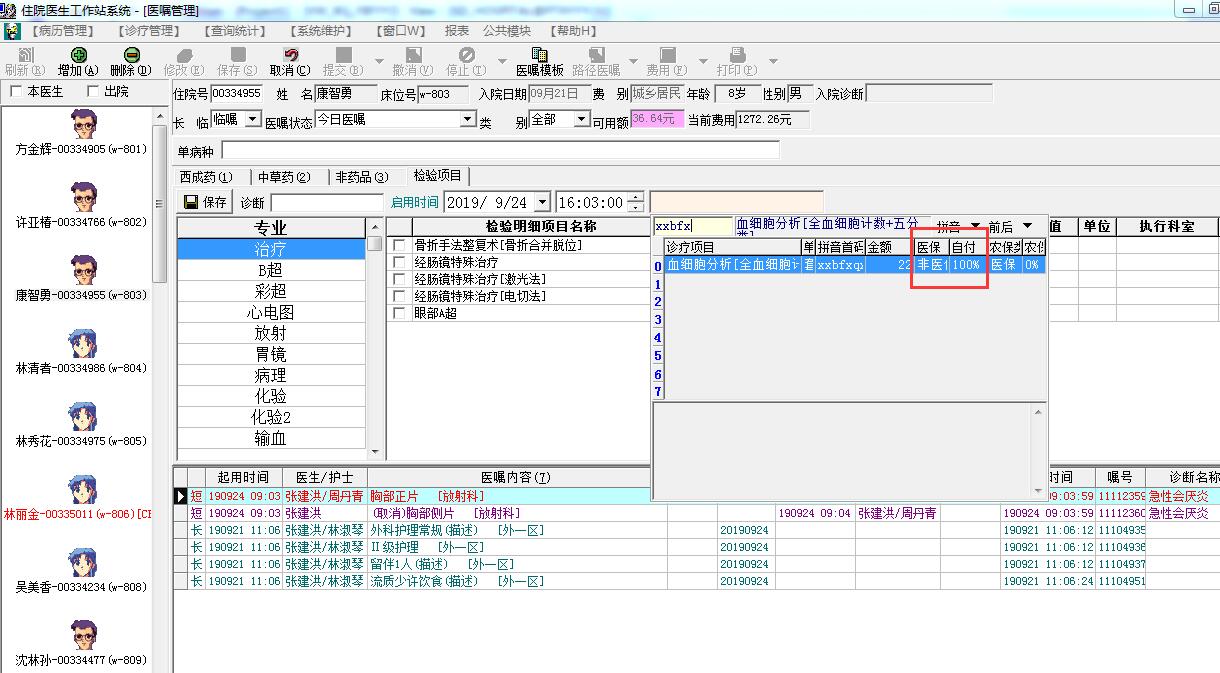The height and width of the screenshot is (673, 1220).
Task: Open the 长临 order type dropdown
Action: pos(252,119)
